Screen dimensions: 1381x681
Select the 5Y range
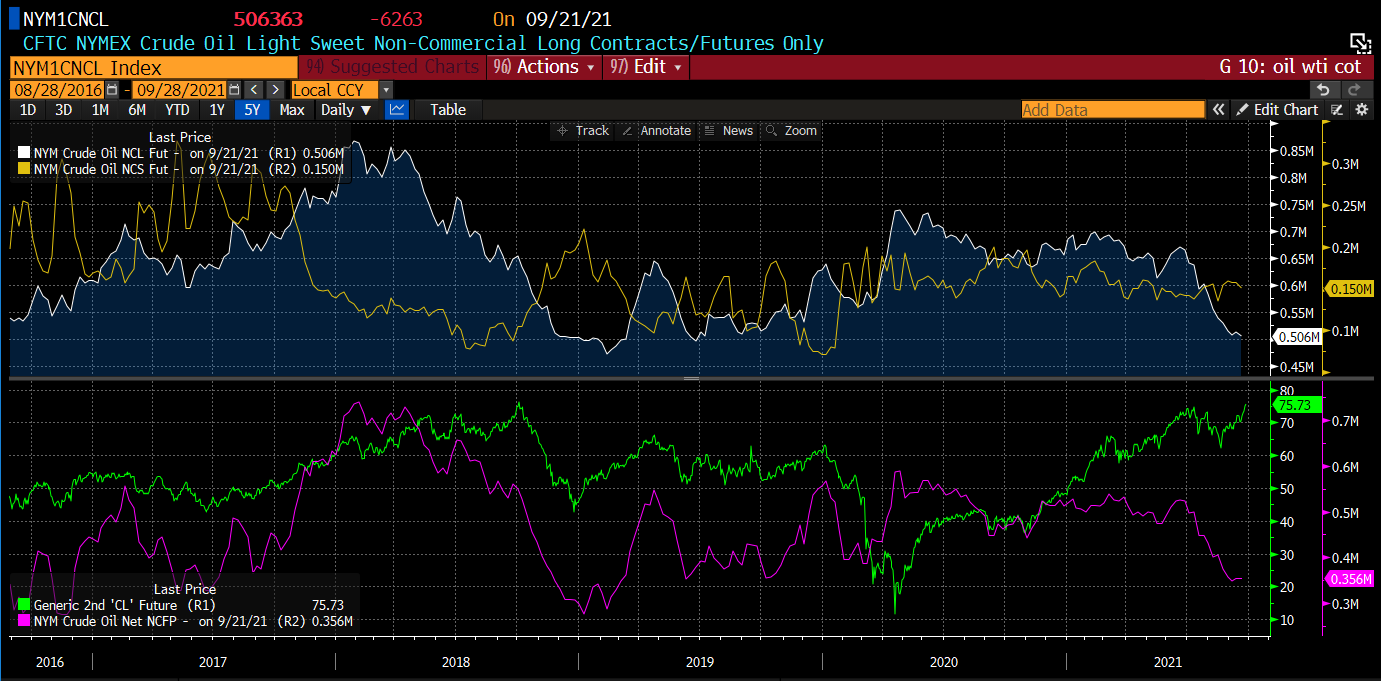(252, 110)
